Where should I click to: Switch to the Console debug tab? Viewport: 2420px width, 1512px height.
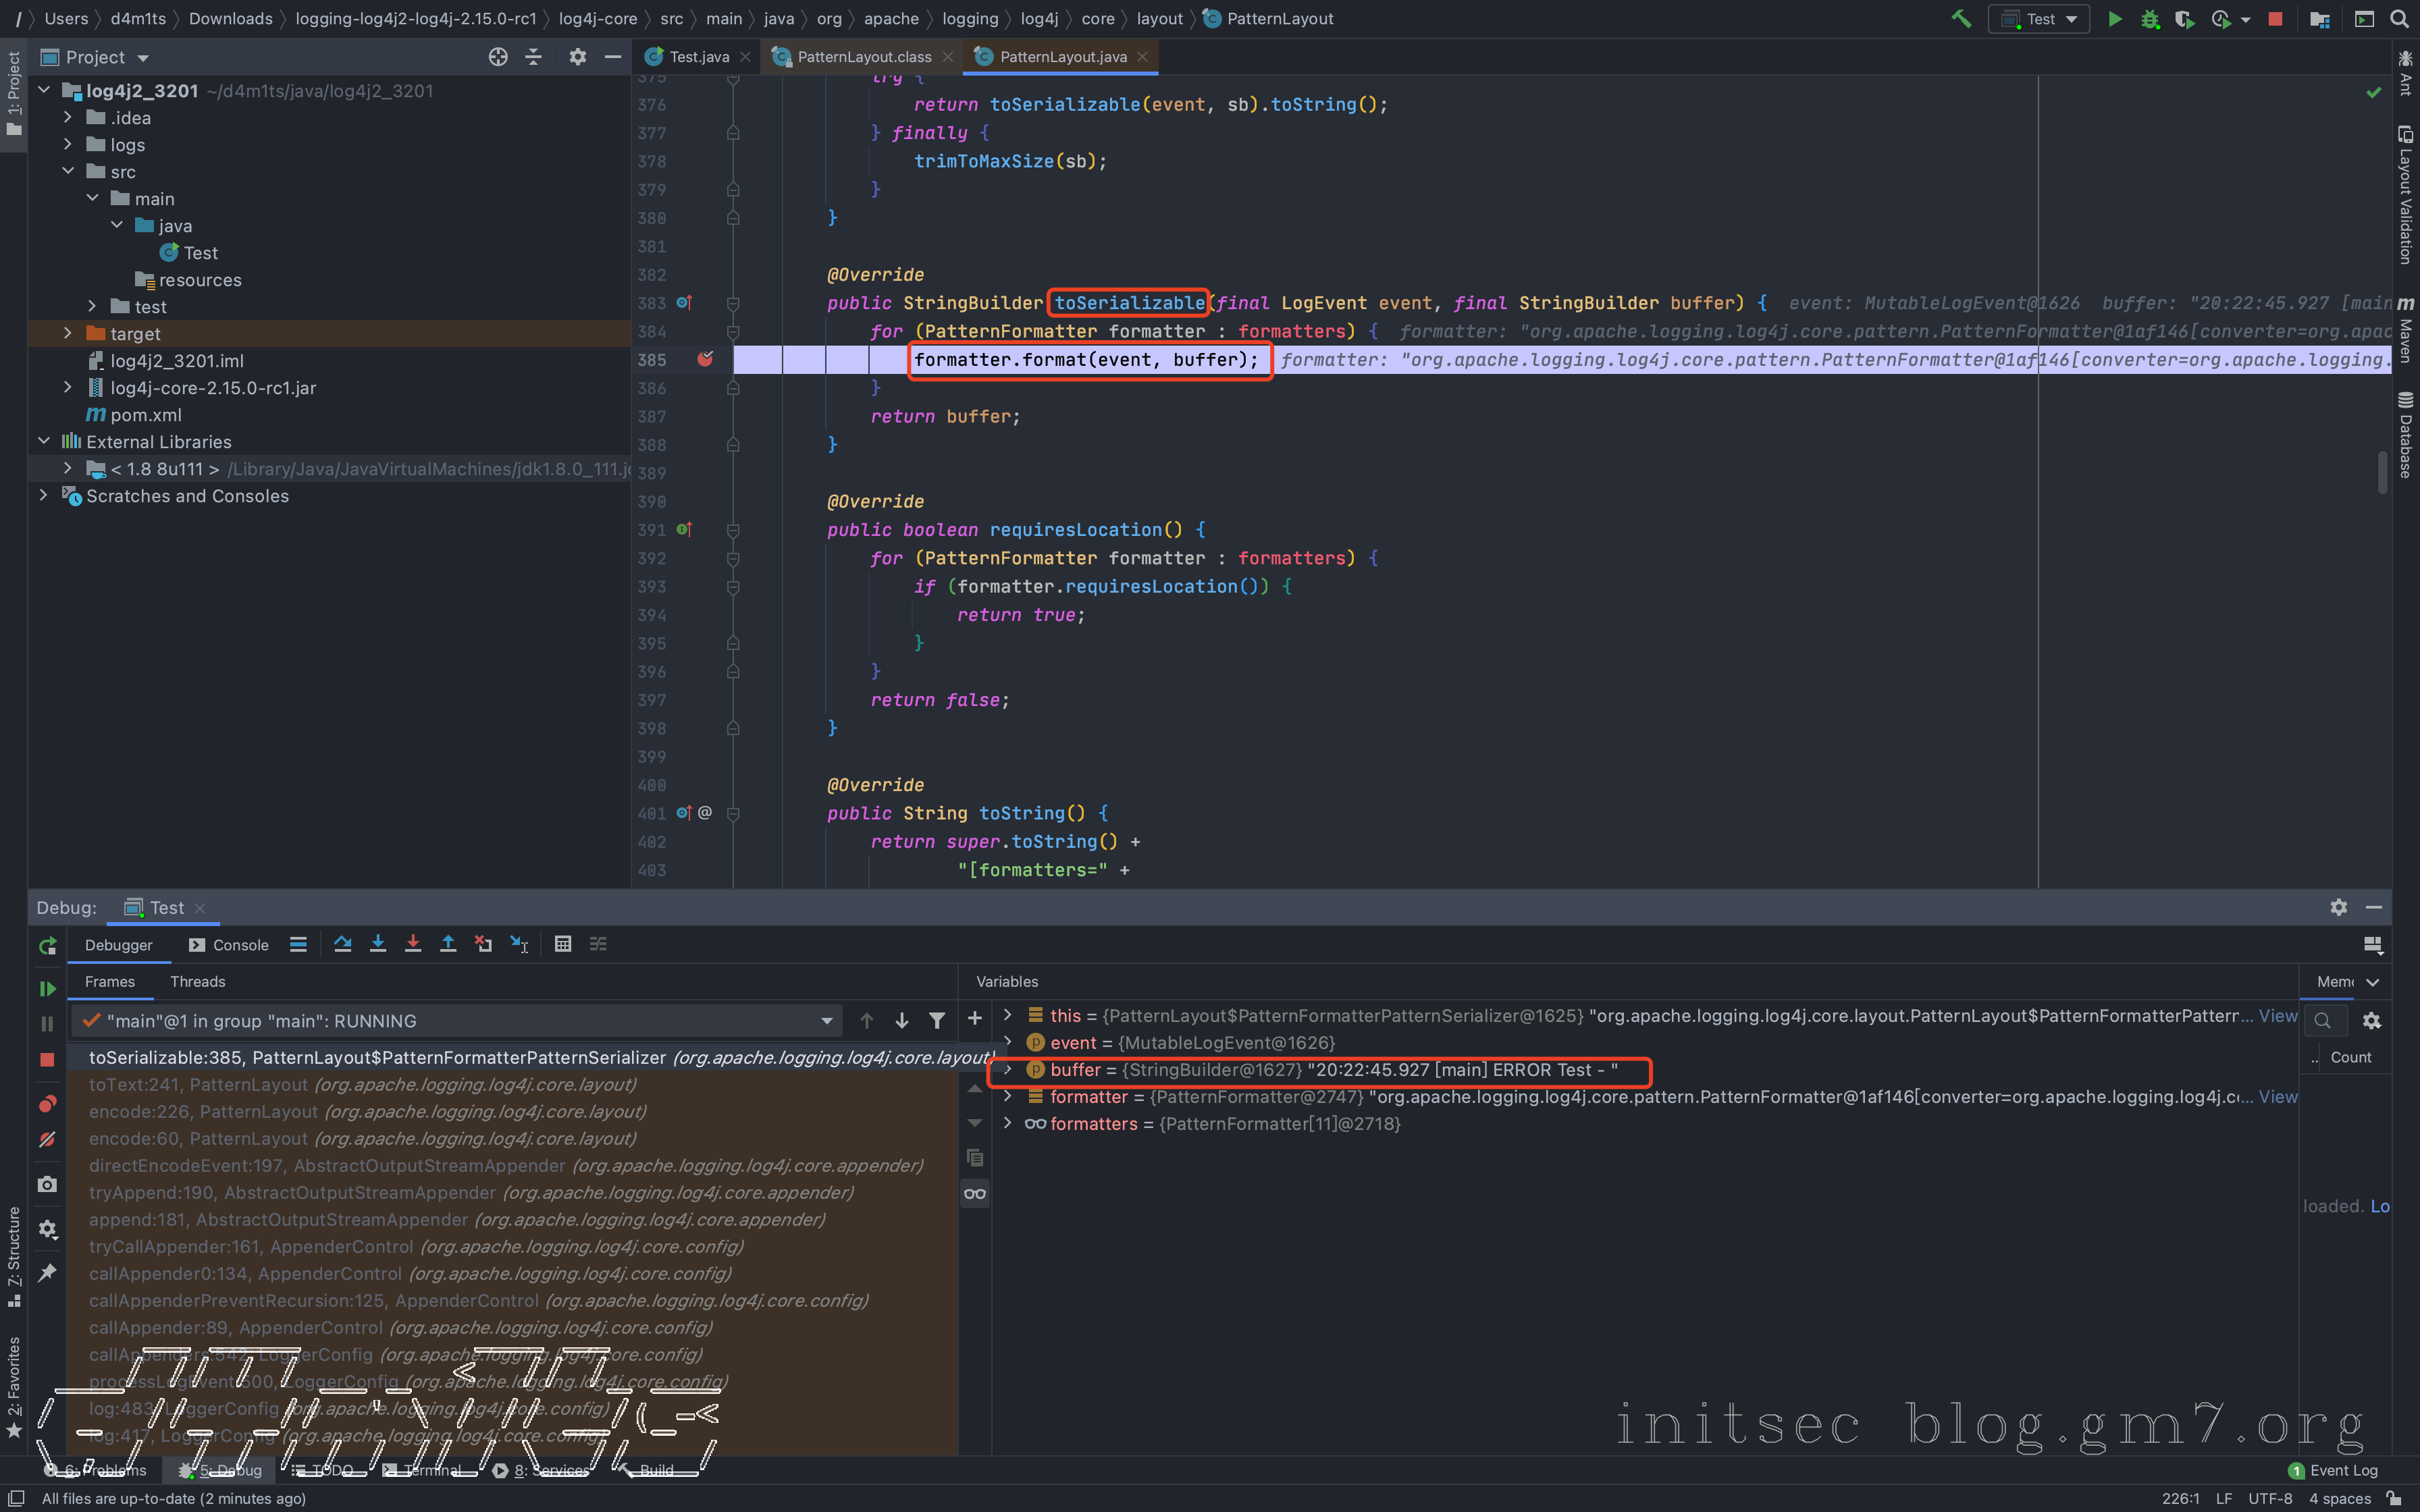(x=229, y=945)
